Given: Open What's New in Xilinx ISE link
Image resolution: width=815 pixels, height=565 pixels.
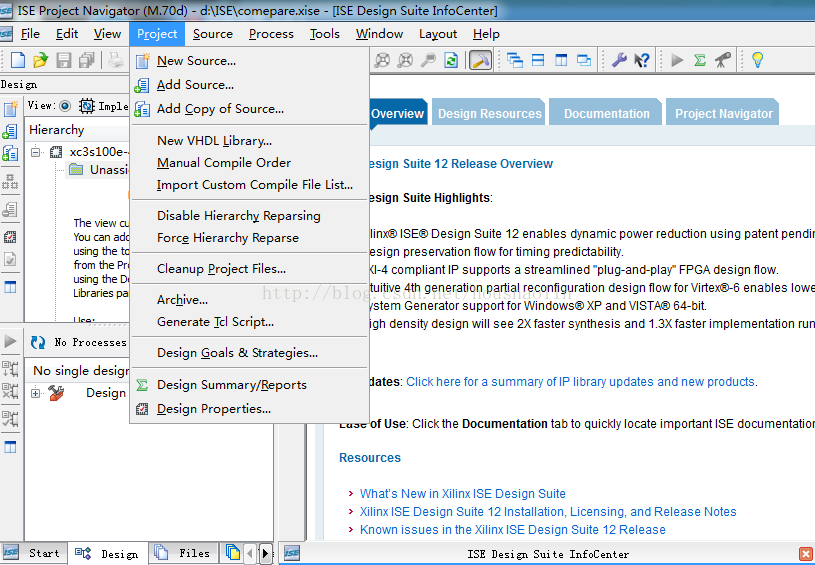Looking at the screenshot, I should [463, 493].
